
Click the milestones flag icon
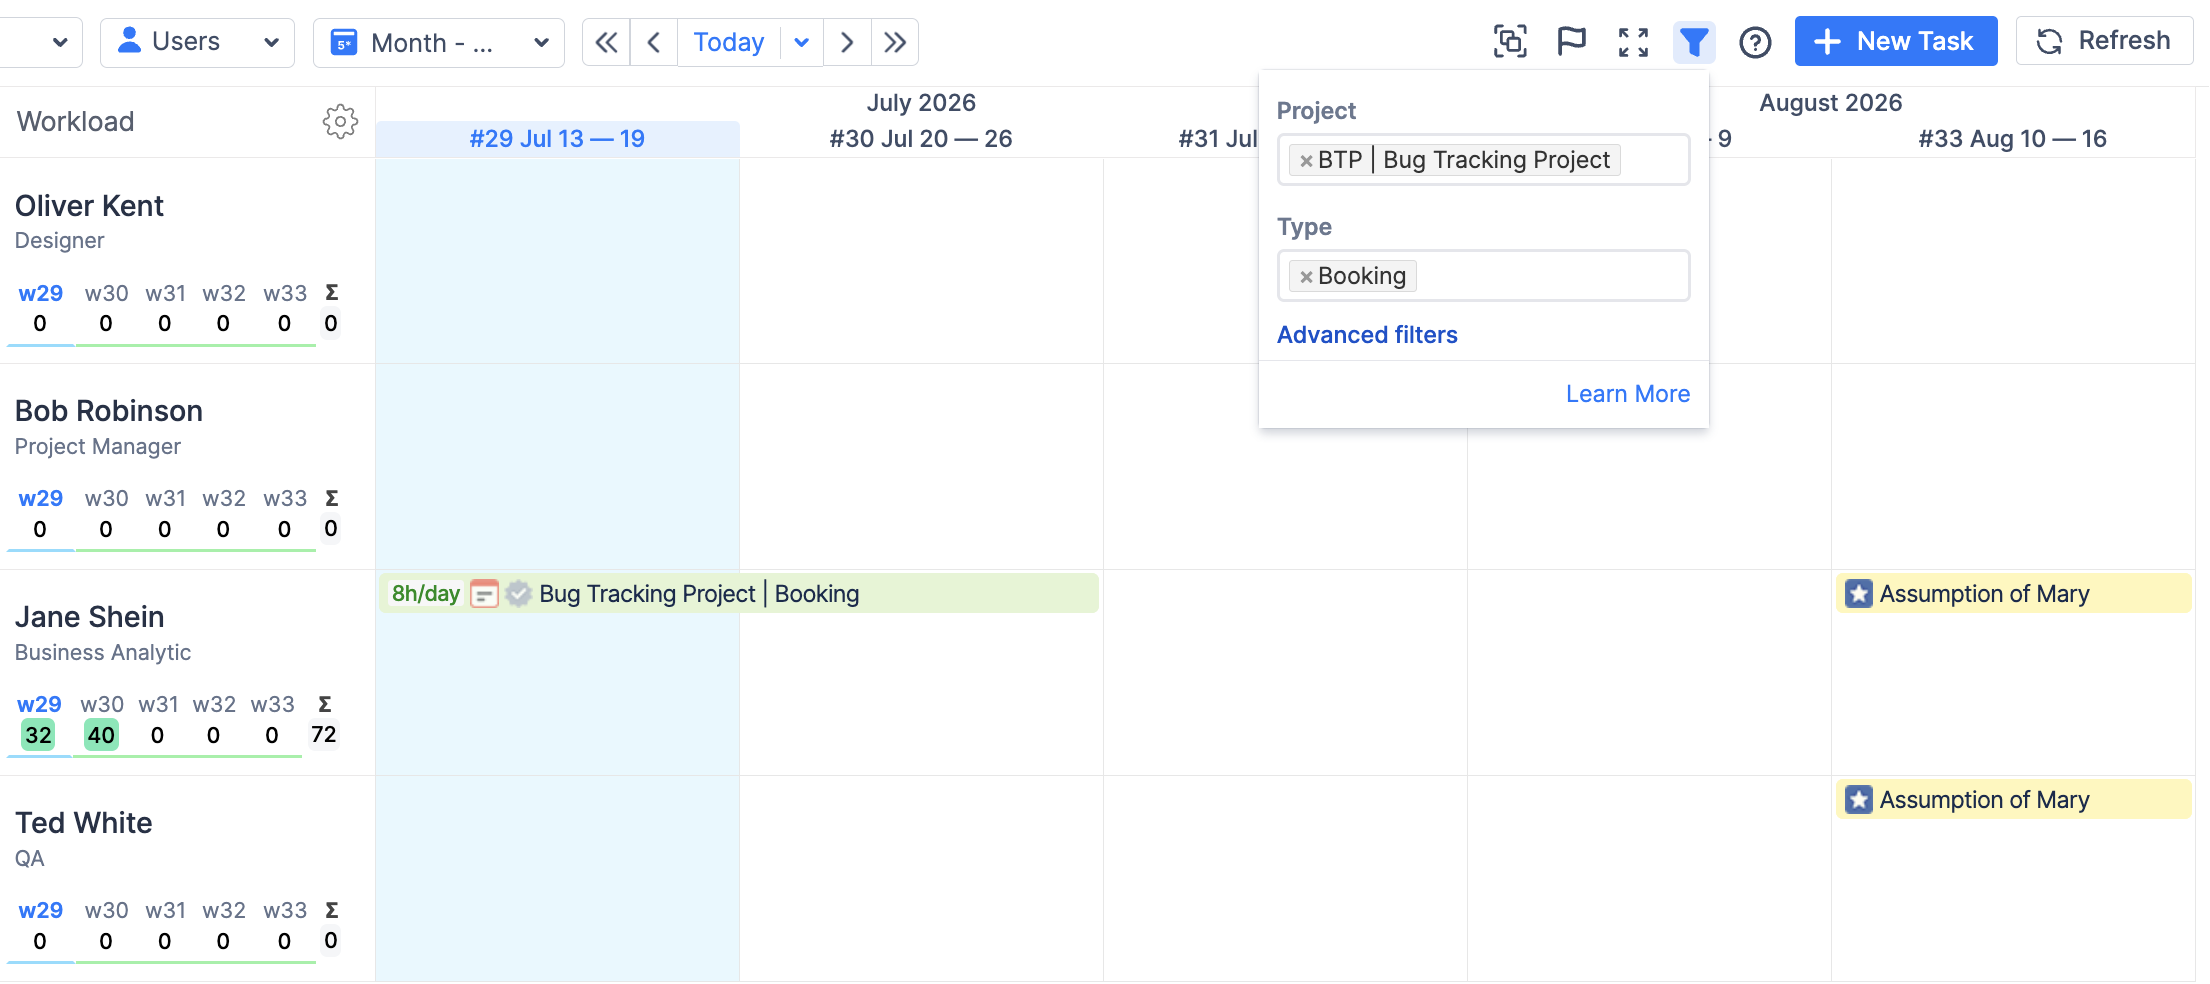[1572, 42]
